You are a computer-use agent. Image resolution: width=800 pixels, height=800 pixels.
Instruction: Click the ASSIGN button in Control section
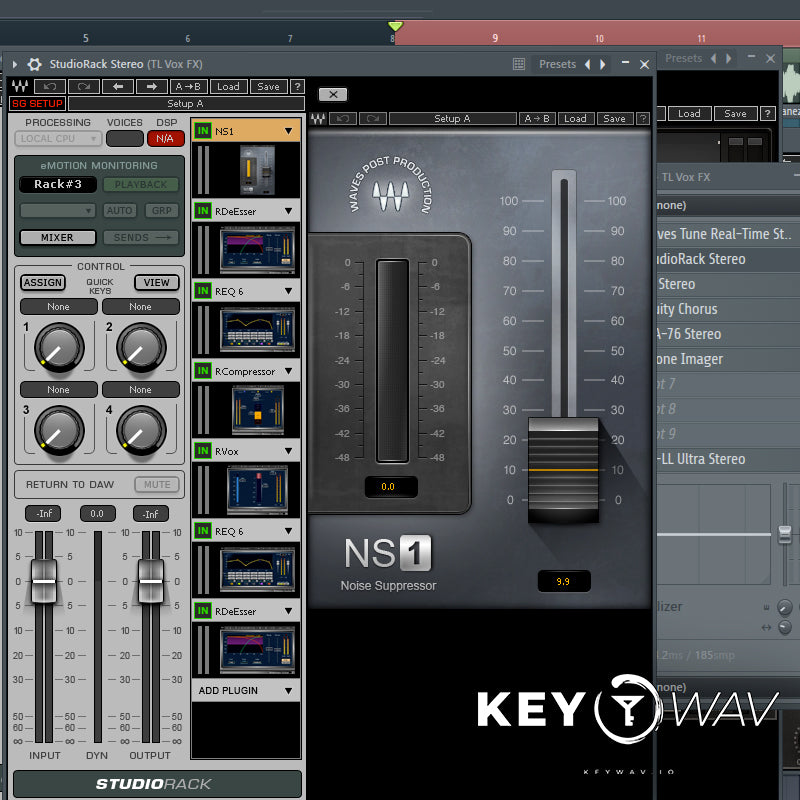click(x=43, y=283)
